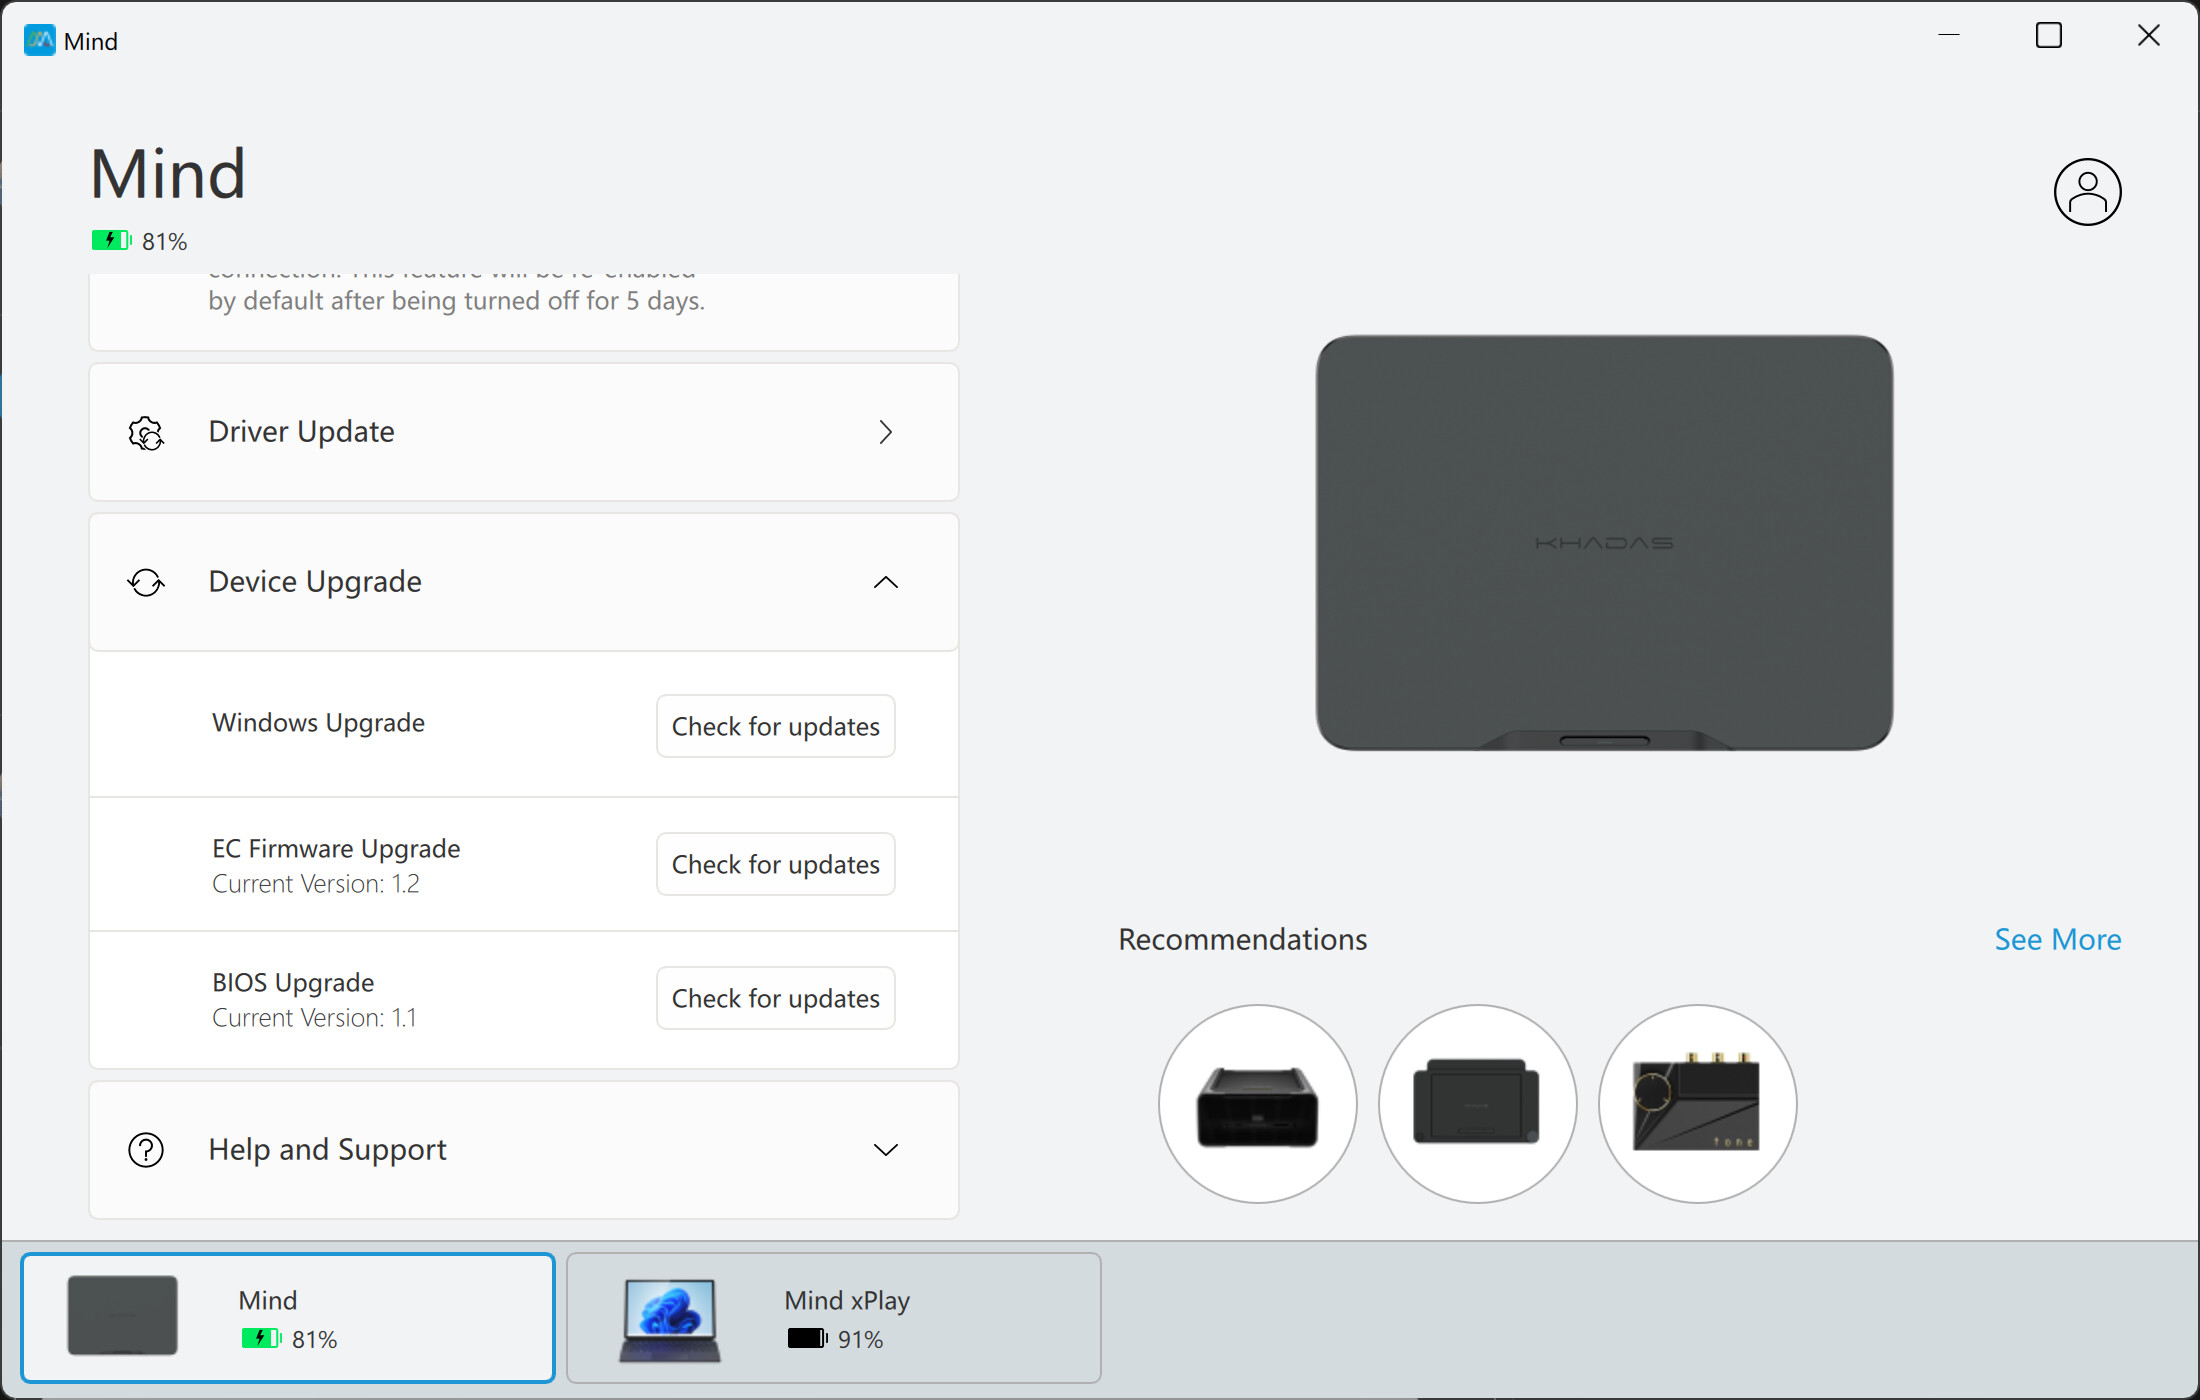Expand the Help and Support section

coord(885,1150)
